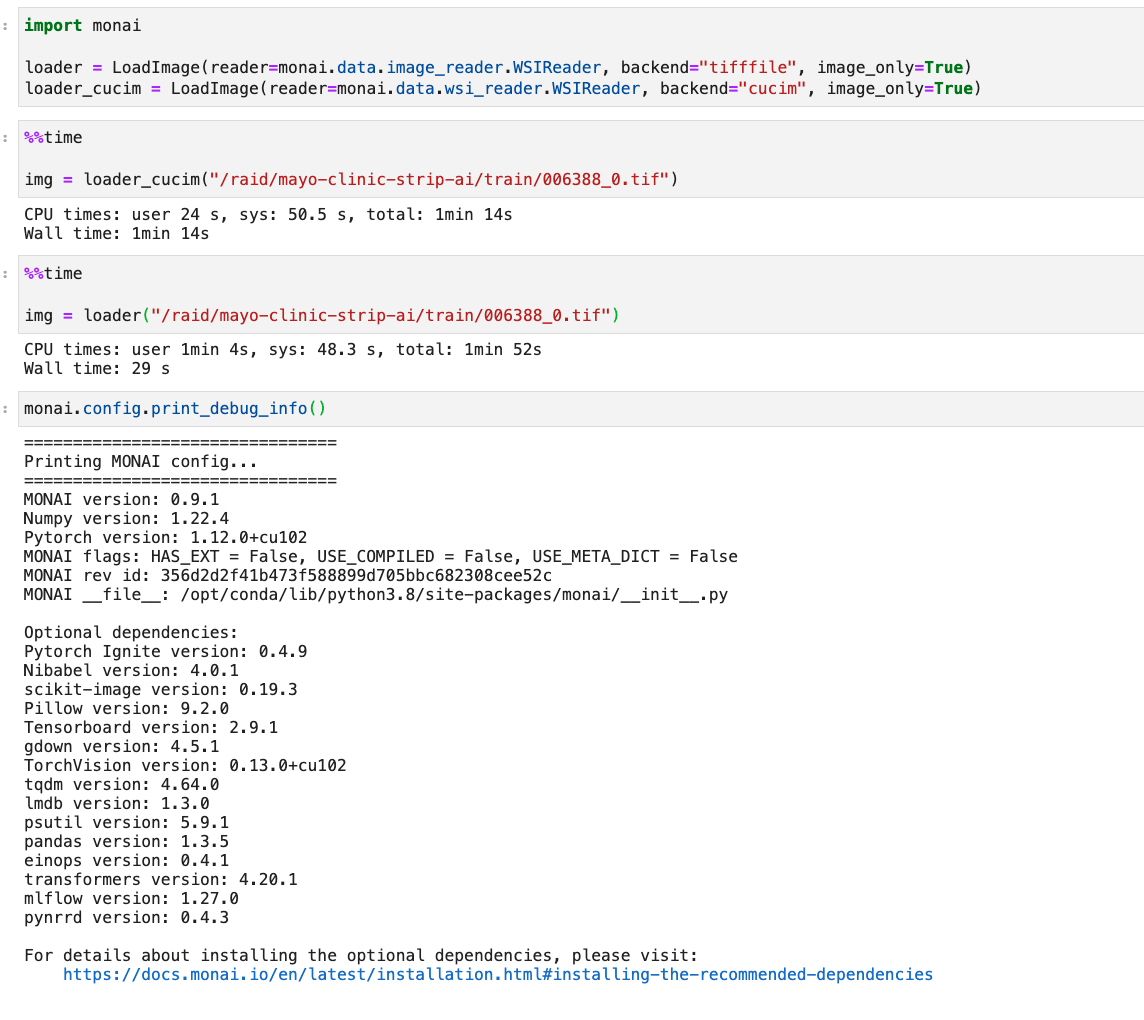Click 'transformers version: 4.20.1' line
Screen dimensions: 1144x1020
[161, 879]
